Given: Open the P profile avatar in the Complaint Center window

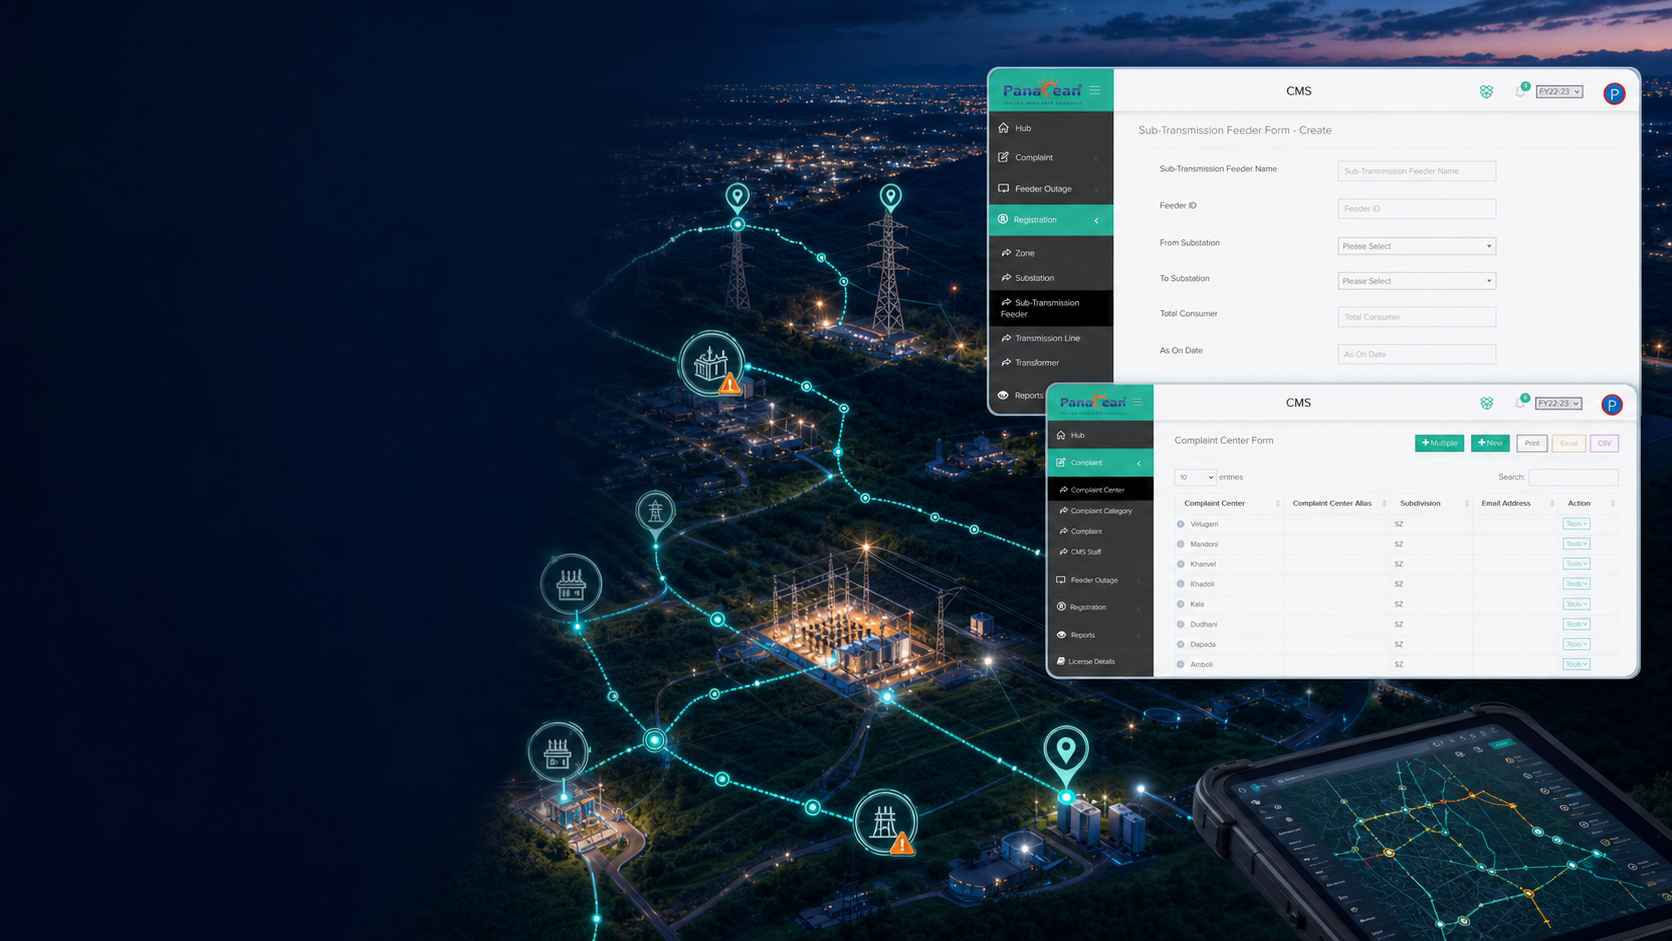Looking at the screenshot, I should click(1612, 404).
